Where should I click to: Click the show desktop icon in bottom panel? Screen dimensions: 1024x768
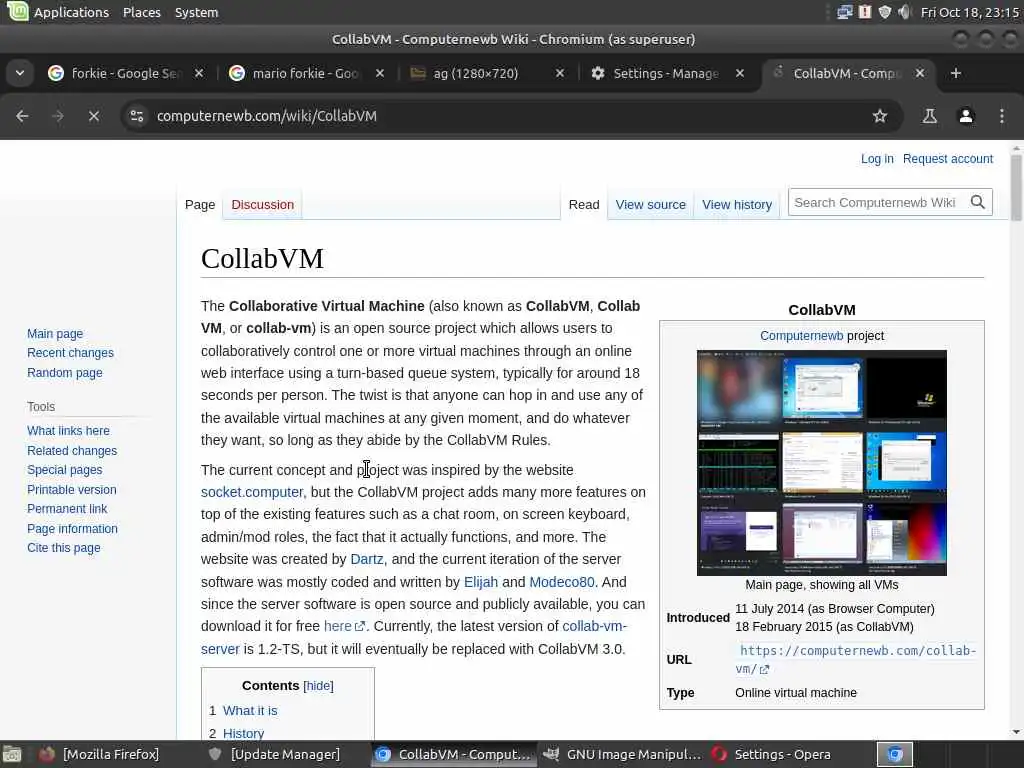click(12, 754)
